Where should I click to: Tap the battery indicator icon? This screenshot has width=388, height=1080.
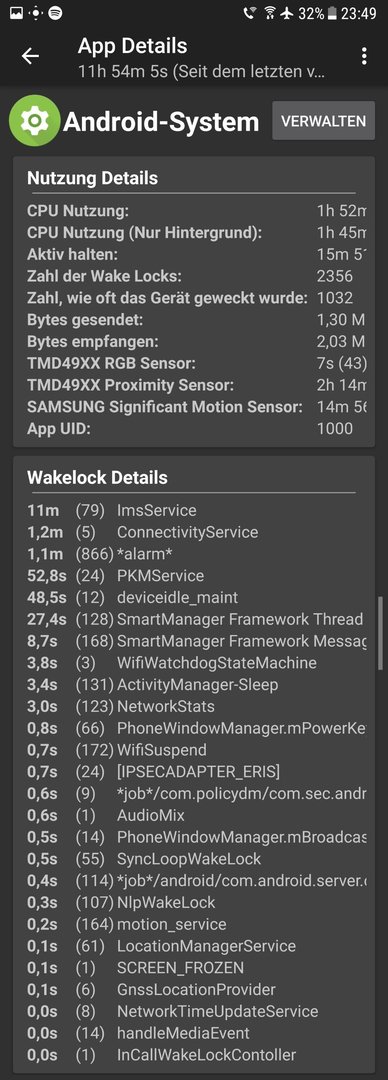click(x=333, y=13)
